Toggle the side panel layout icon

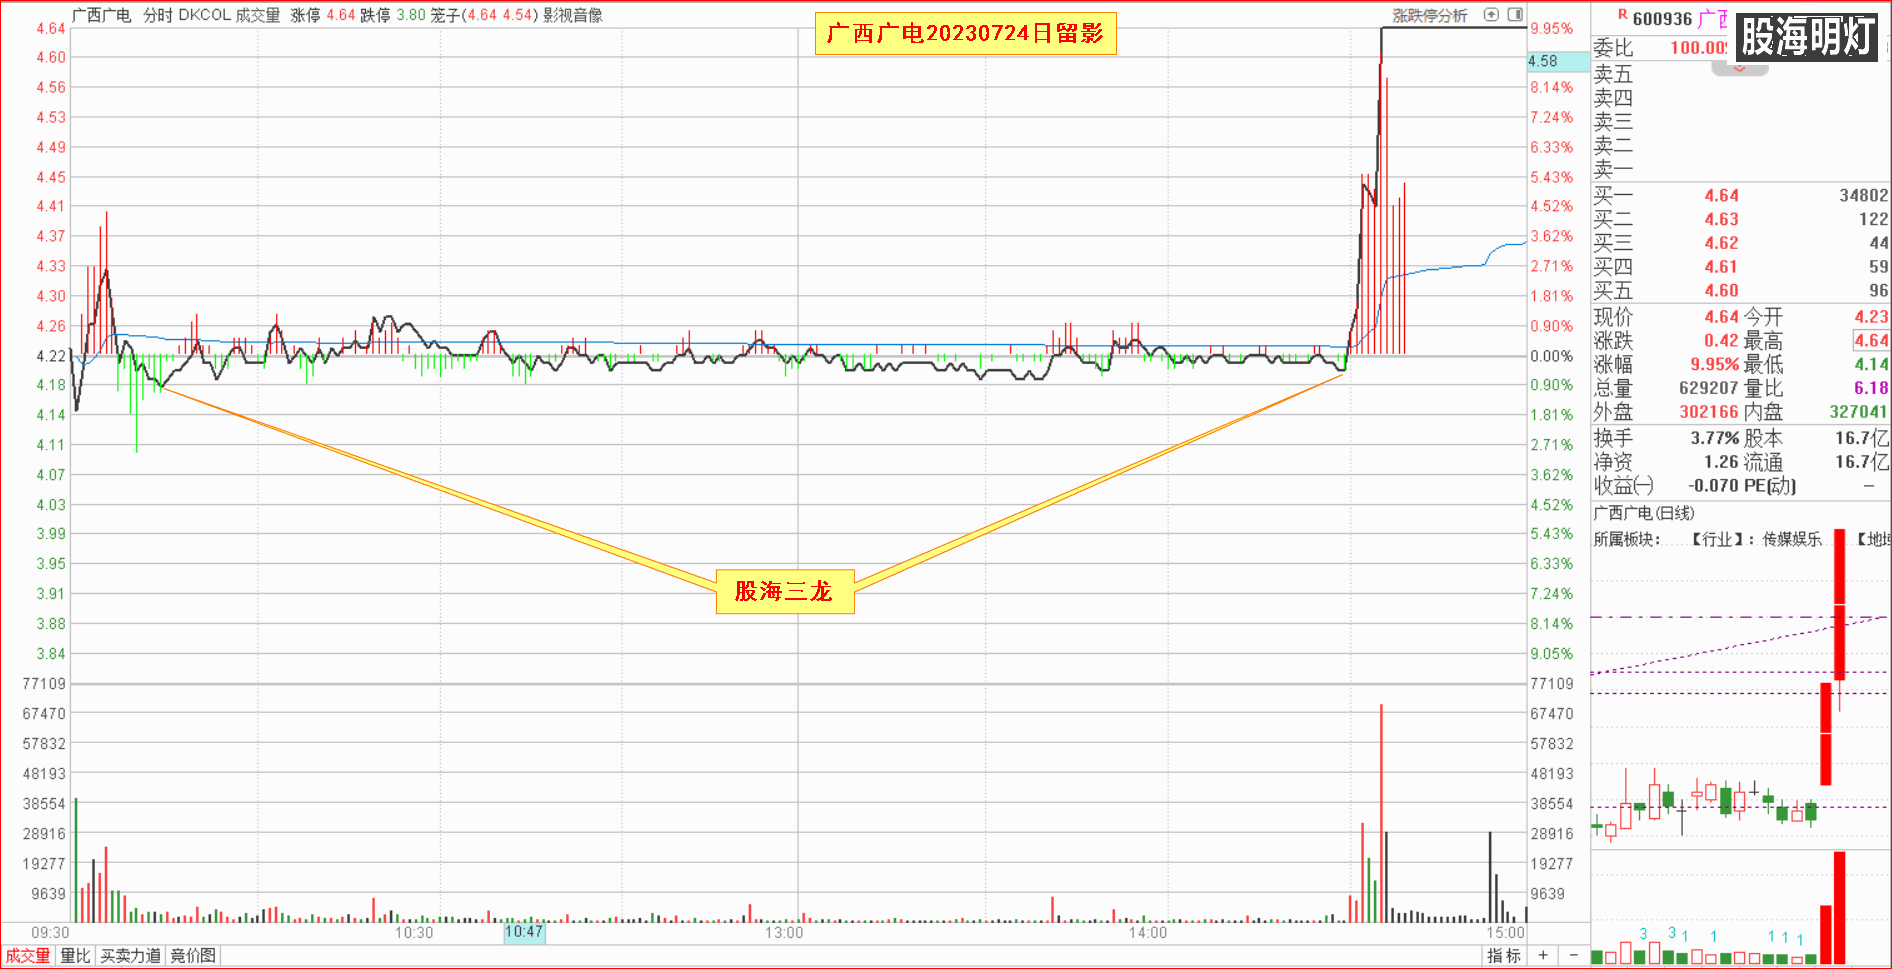pyautogui.click(x=1515, y=15)
